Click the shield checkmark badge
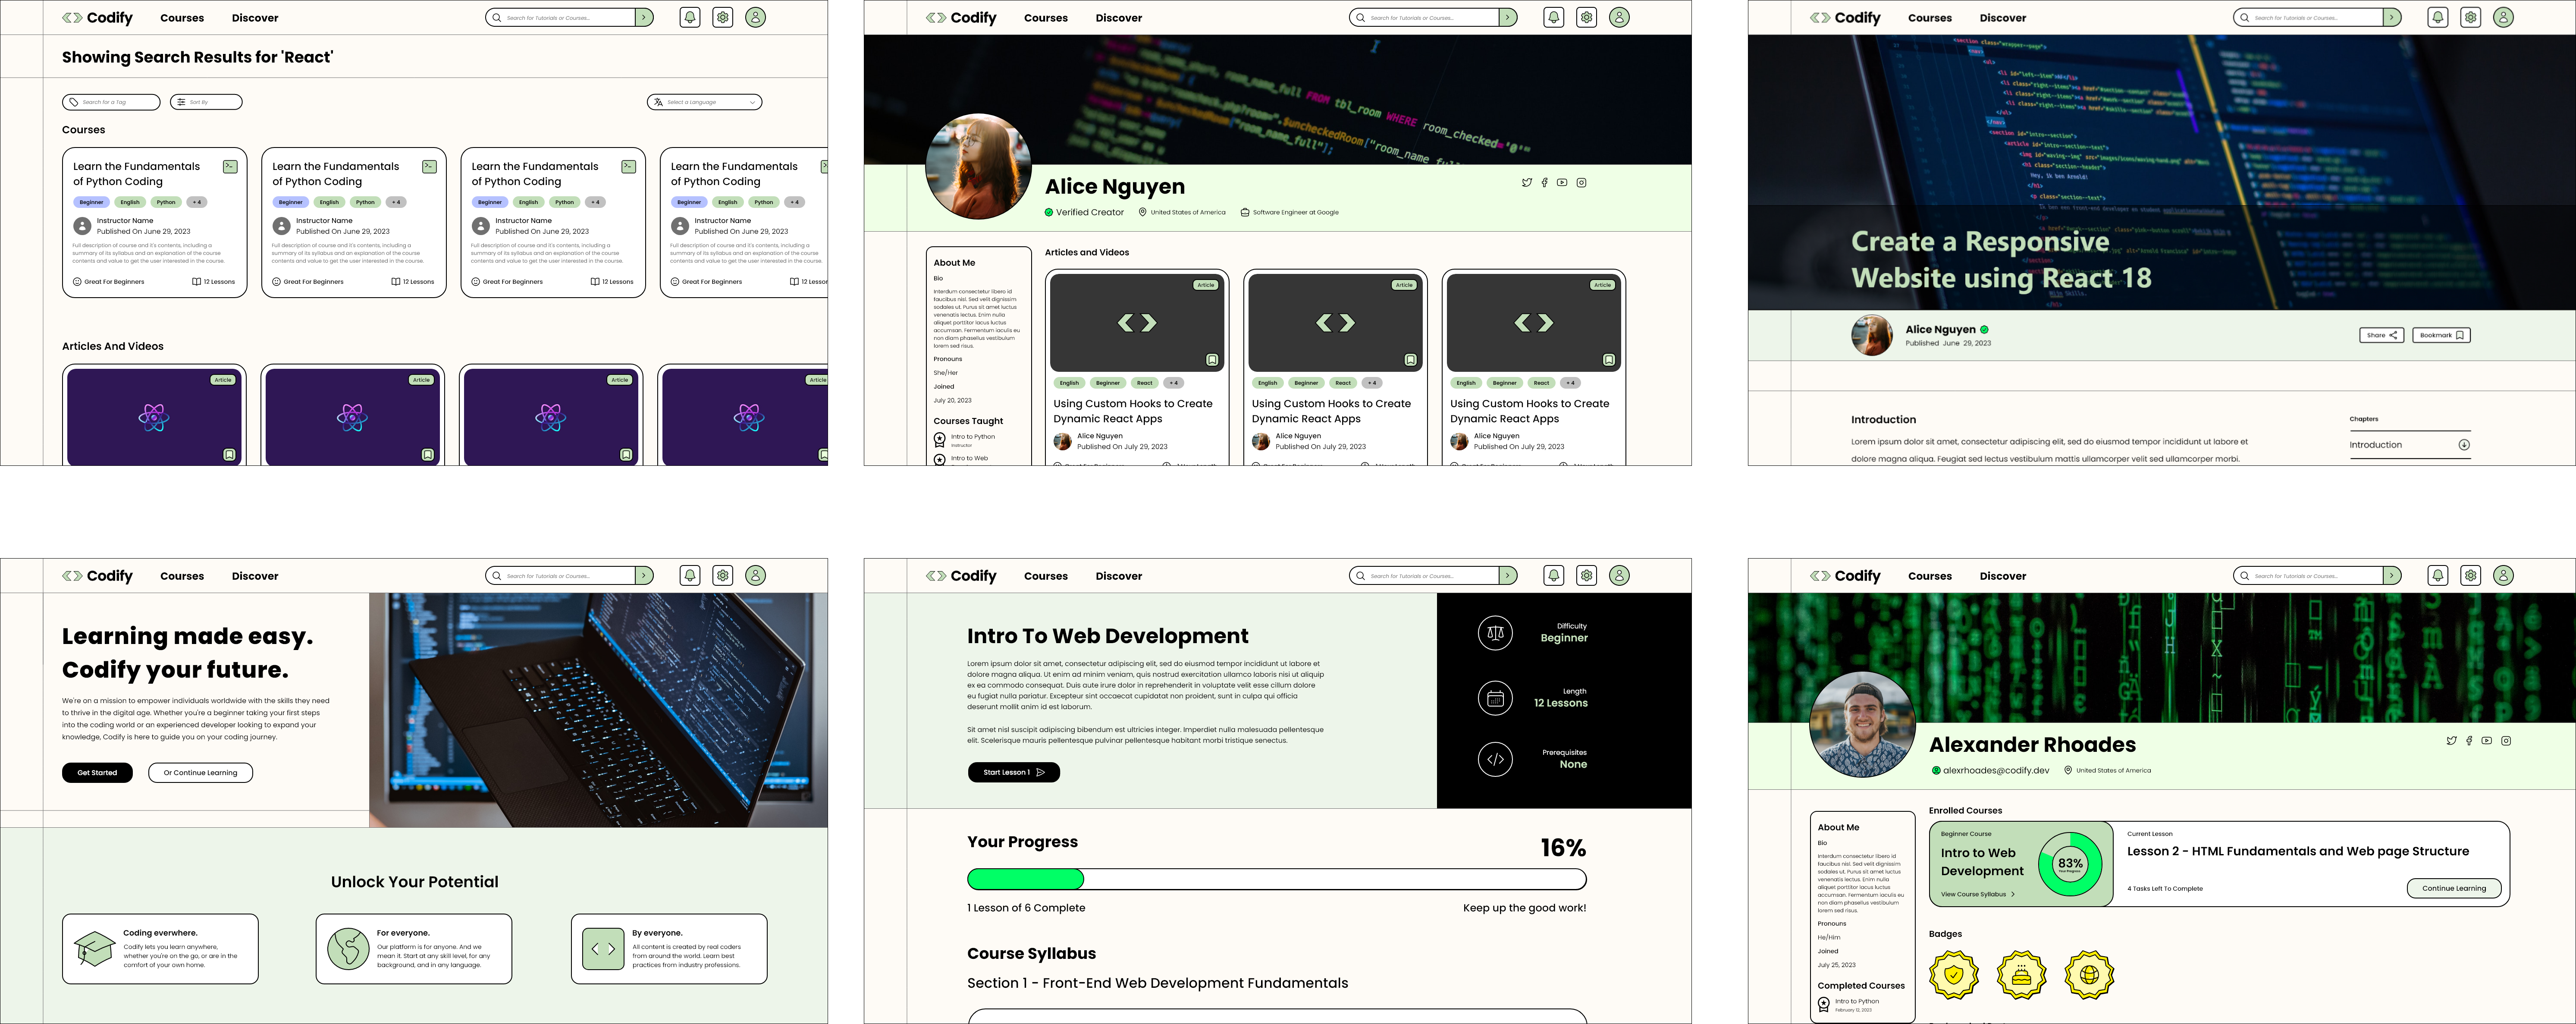This screenshot has height=1024, width=2576. click(x=1954, y=974)
